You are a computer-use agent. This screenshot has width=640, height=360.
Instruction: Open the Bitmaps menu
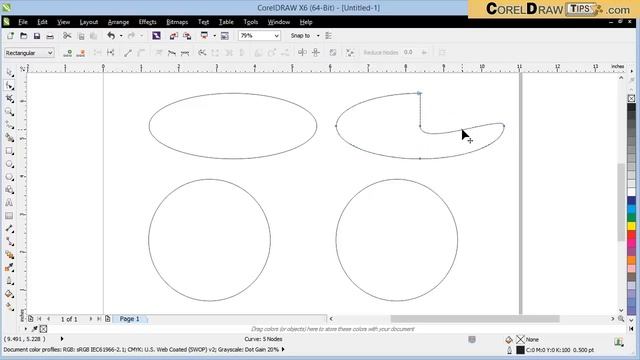point(177,22)
